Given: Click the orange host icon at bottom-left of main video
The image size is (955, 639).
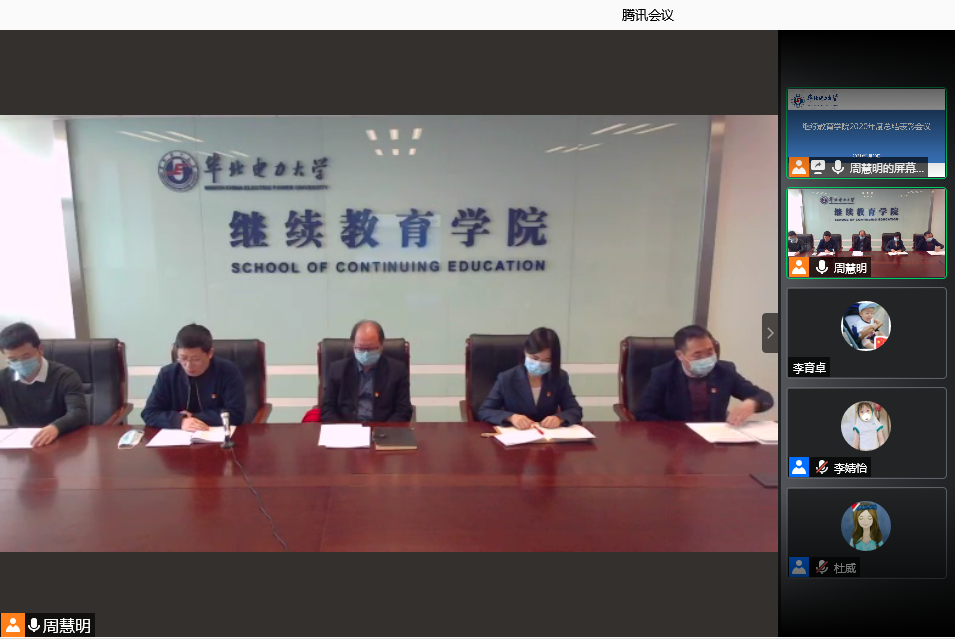Looking at the screenshot, I should [13, 626].
